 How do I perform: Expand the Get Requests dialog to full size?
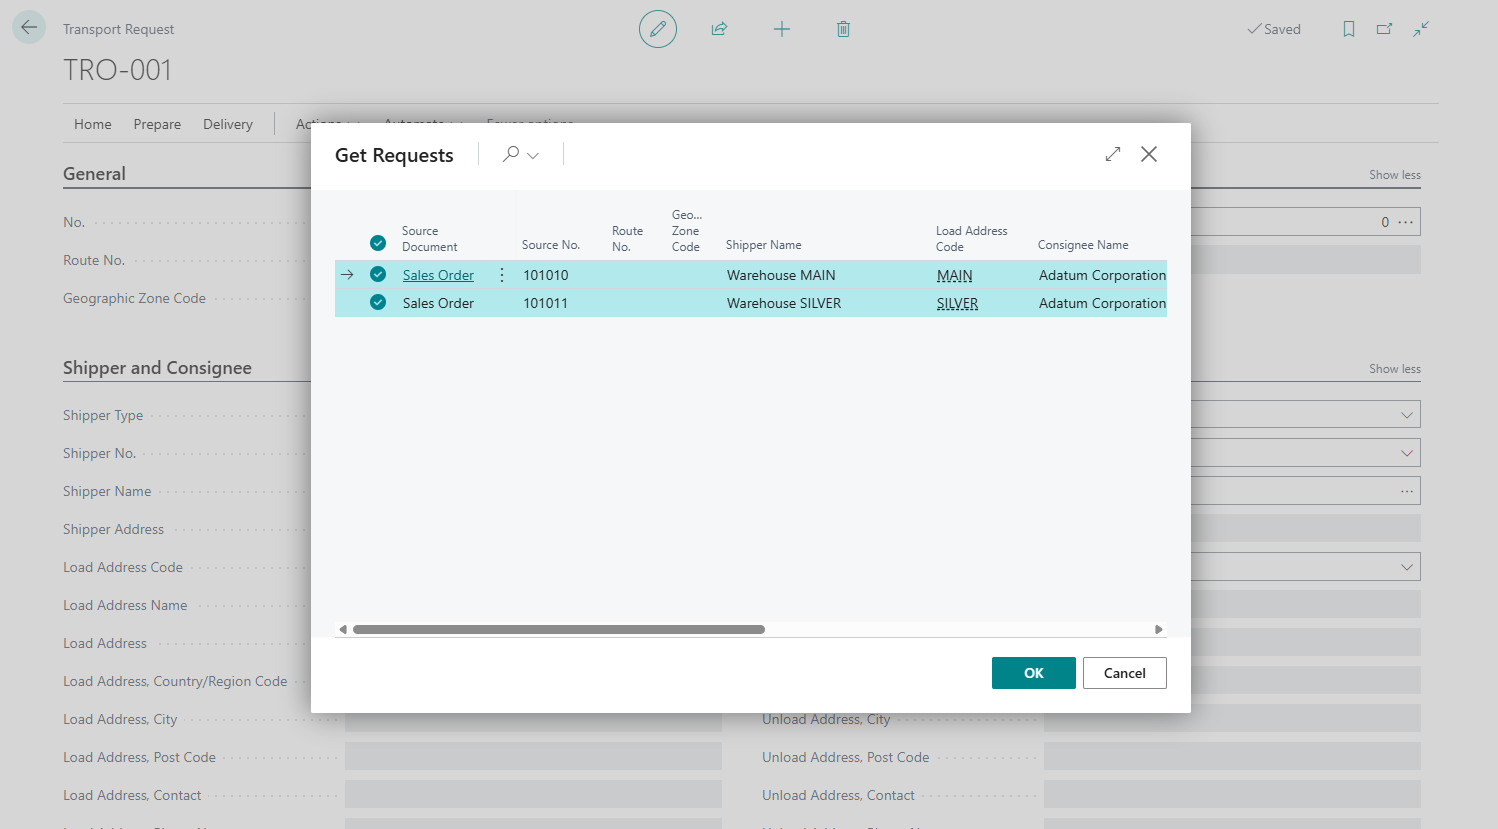click(1112, 154)
